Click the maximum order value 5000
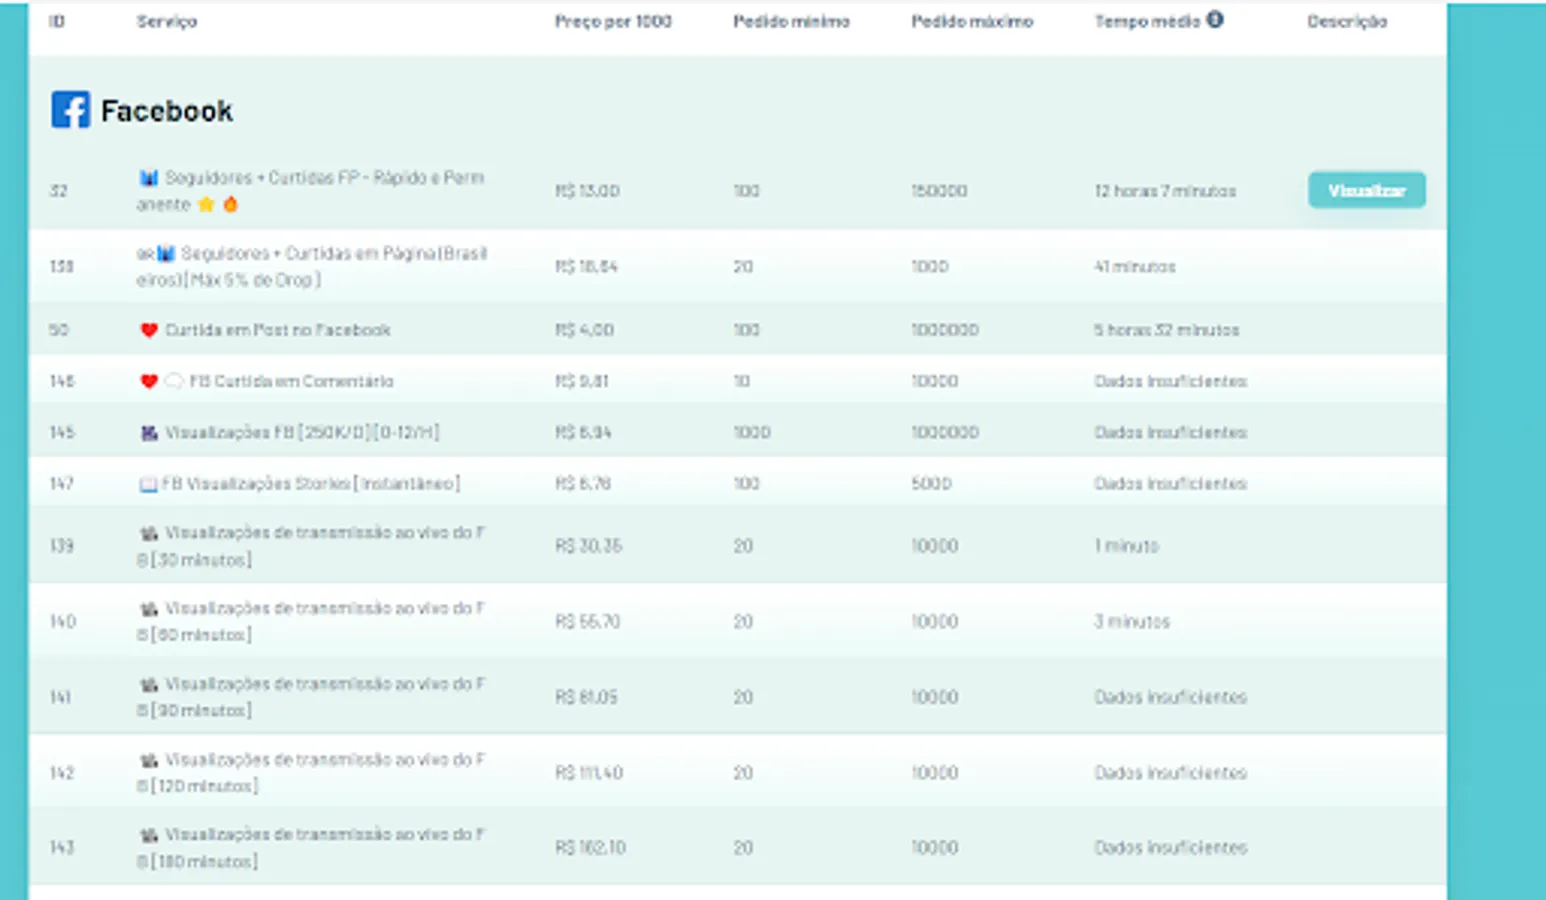1546x900 pixels. 931,484
